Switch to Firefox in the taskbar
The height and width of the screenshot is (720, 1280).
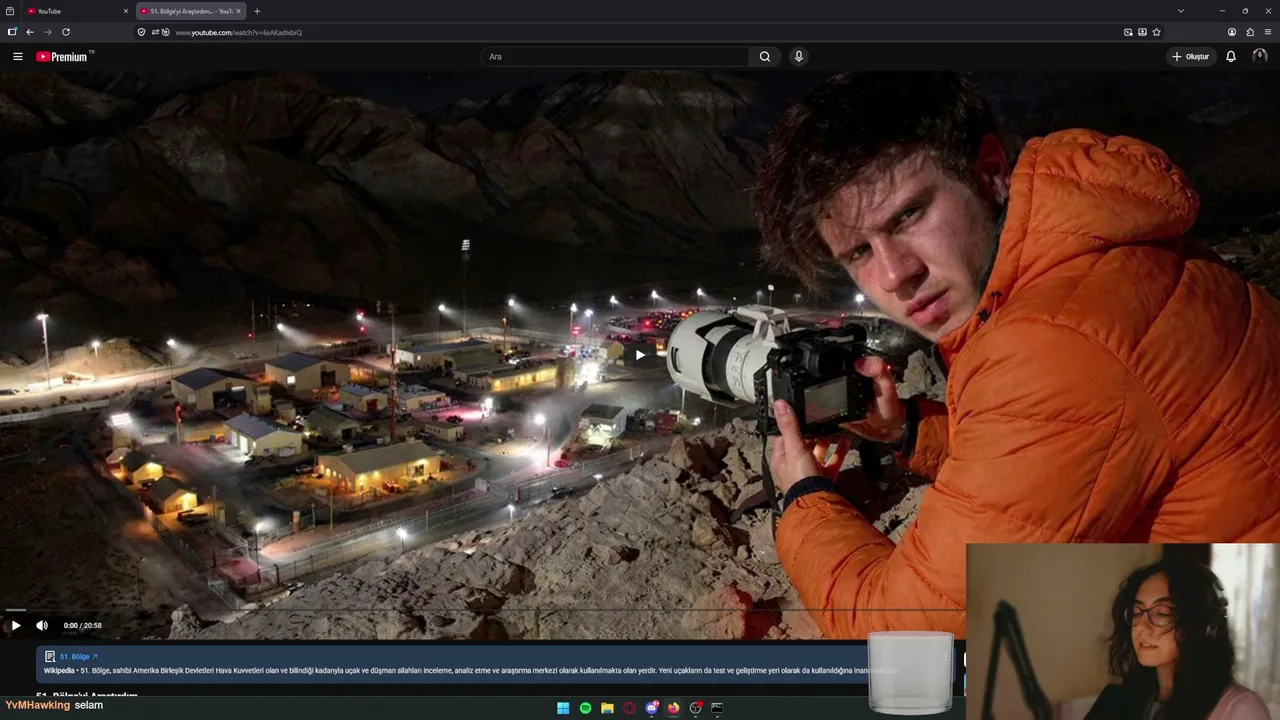[674, 708]
